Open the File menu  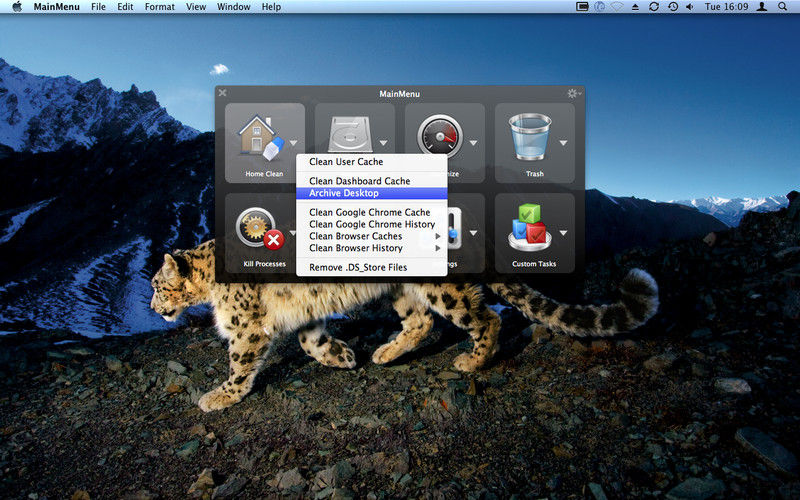point(98,7)
